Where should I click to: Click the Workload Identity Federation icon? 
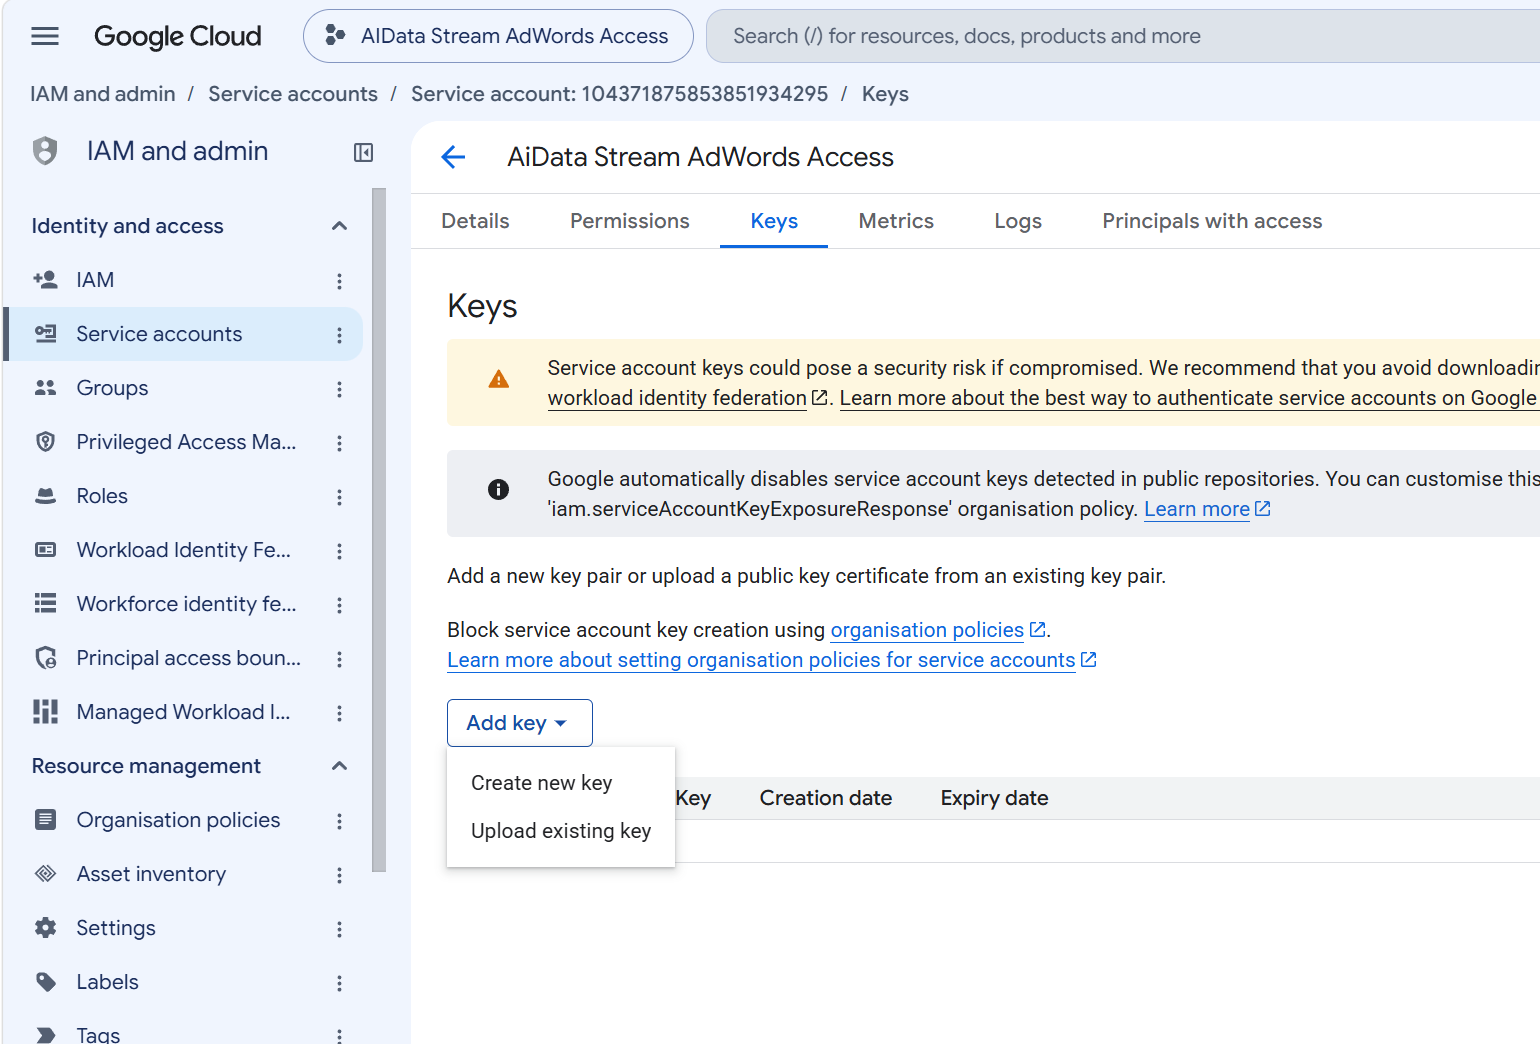pyautogui.click(x=46, y=550)
